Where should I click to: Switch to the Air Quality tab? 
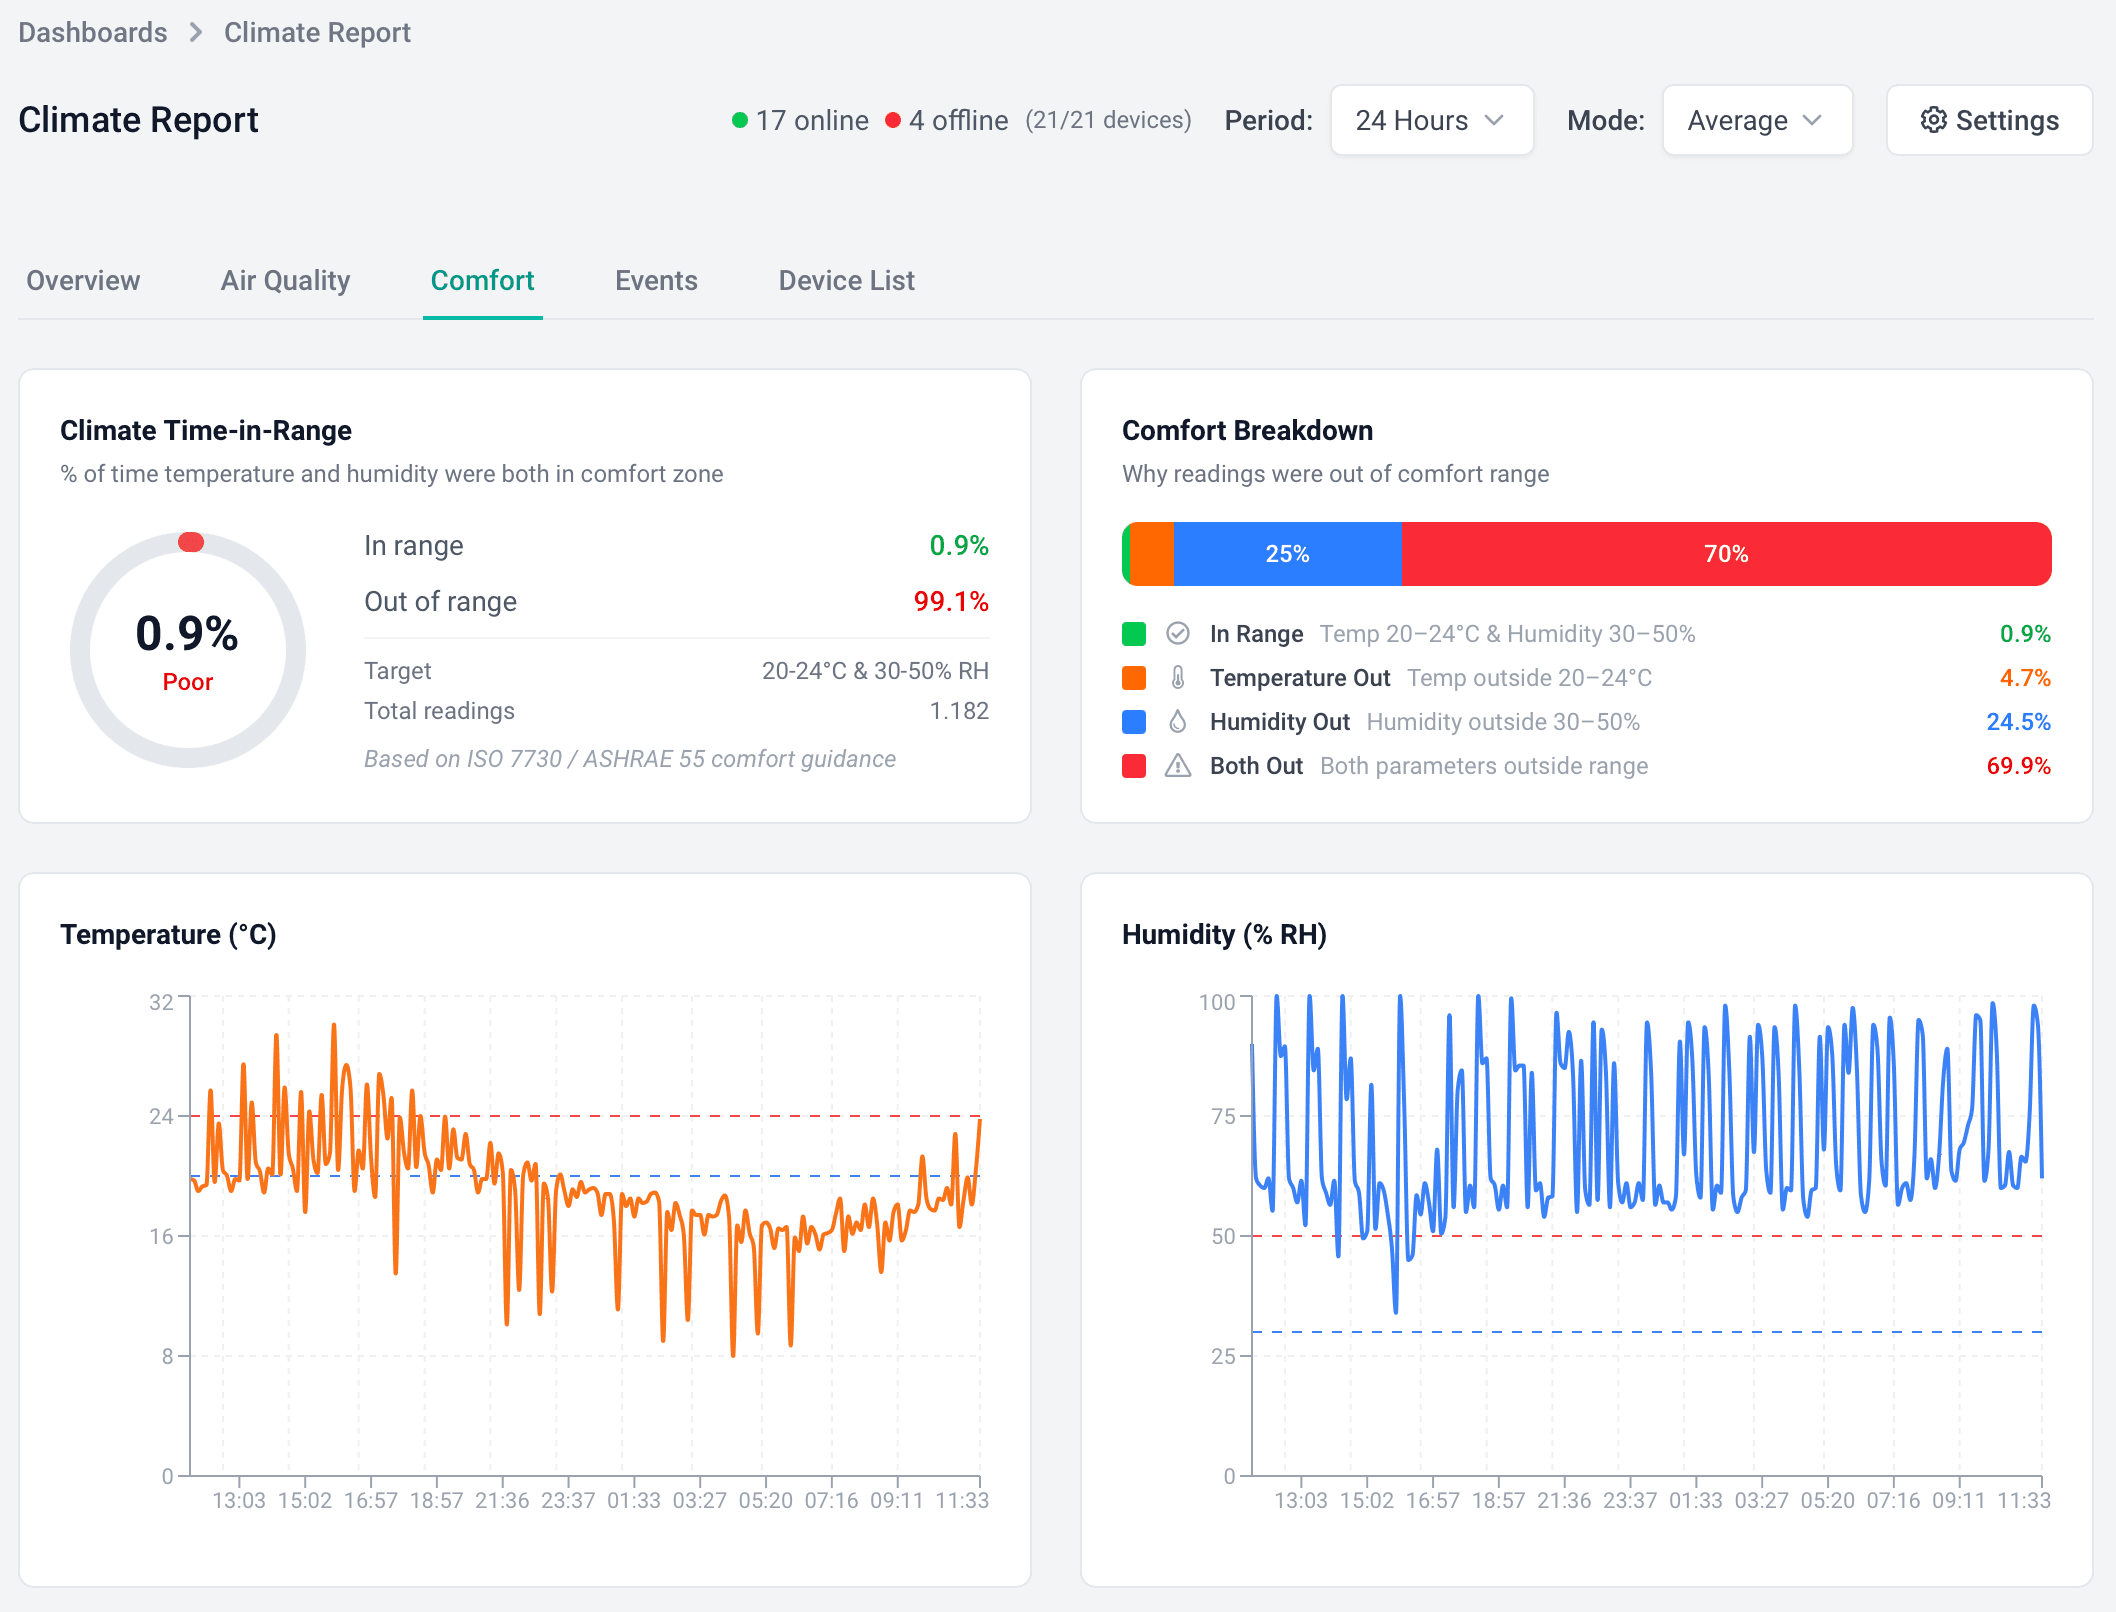point(285,281)
